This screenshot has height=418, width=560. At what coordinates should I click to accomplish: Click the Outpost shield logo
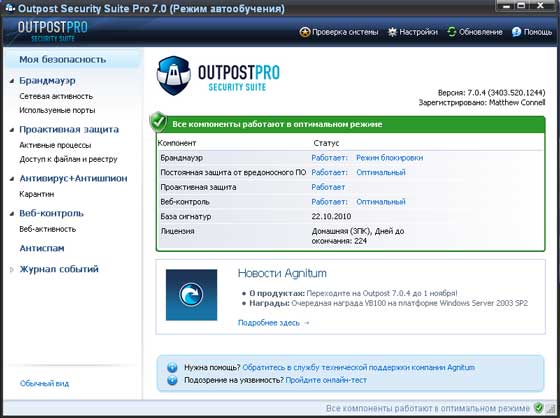pos(173,76)
